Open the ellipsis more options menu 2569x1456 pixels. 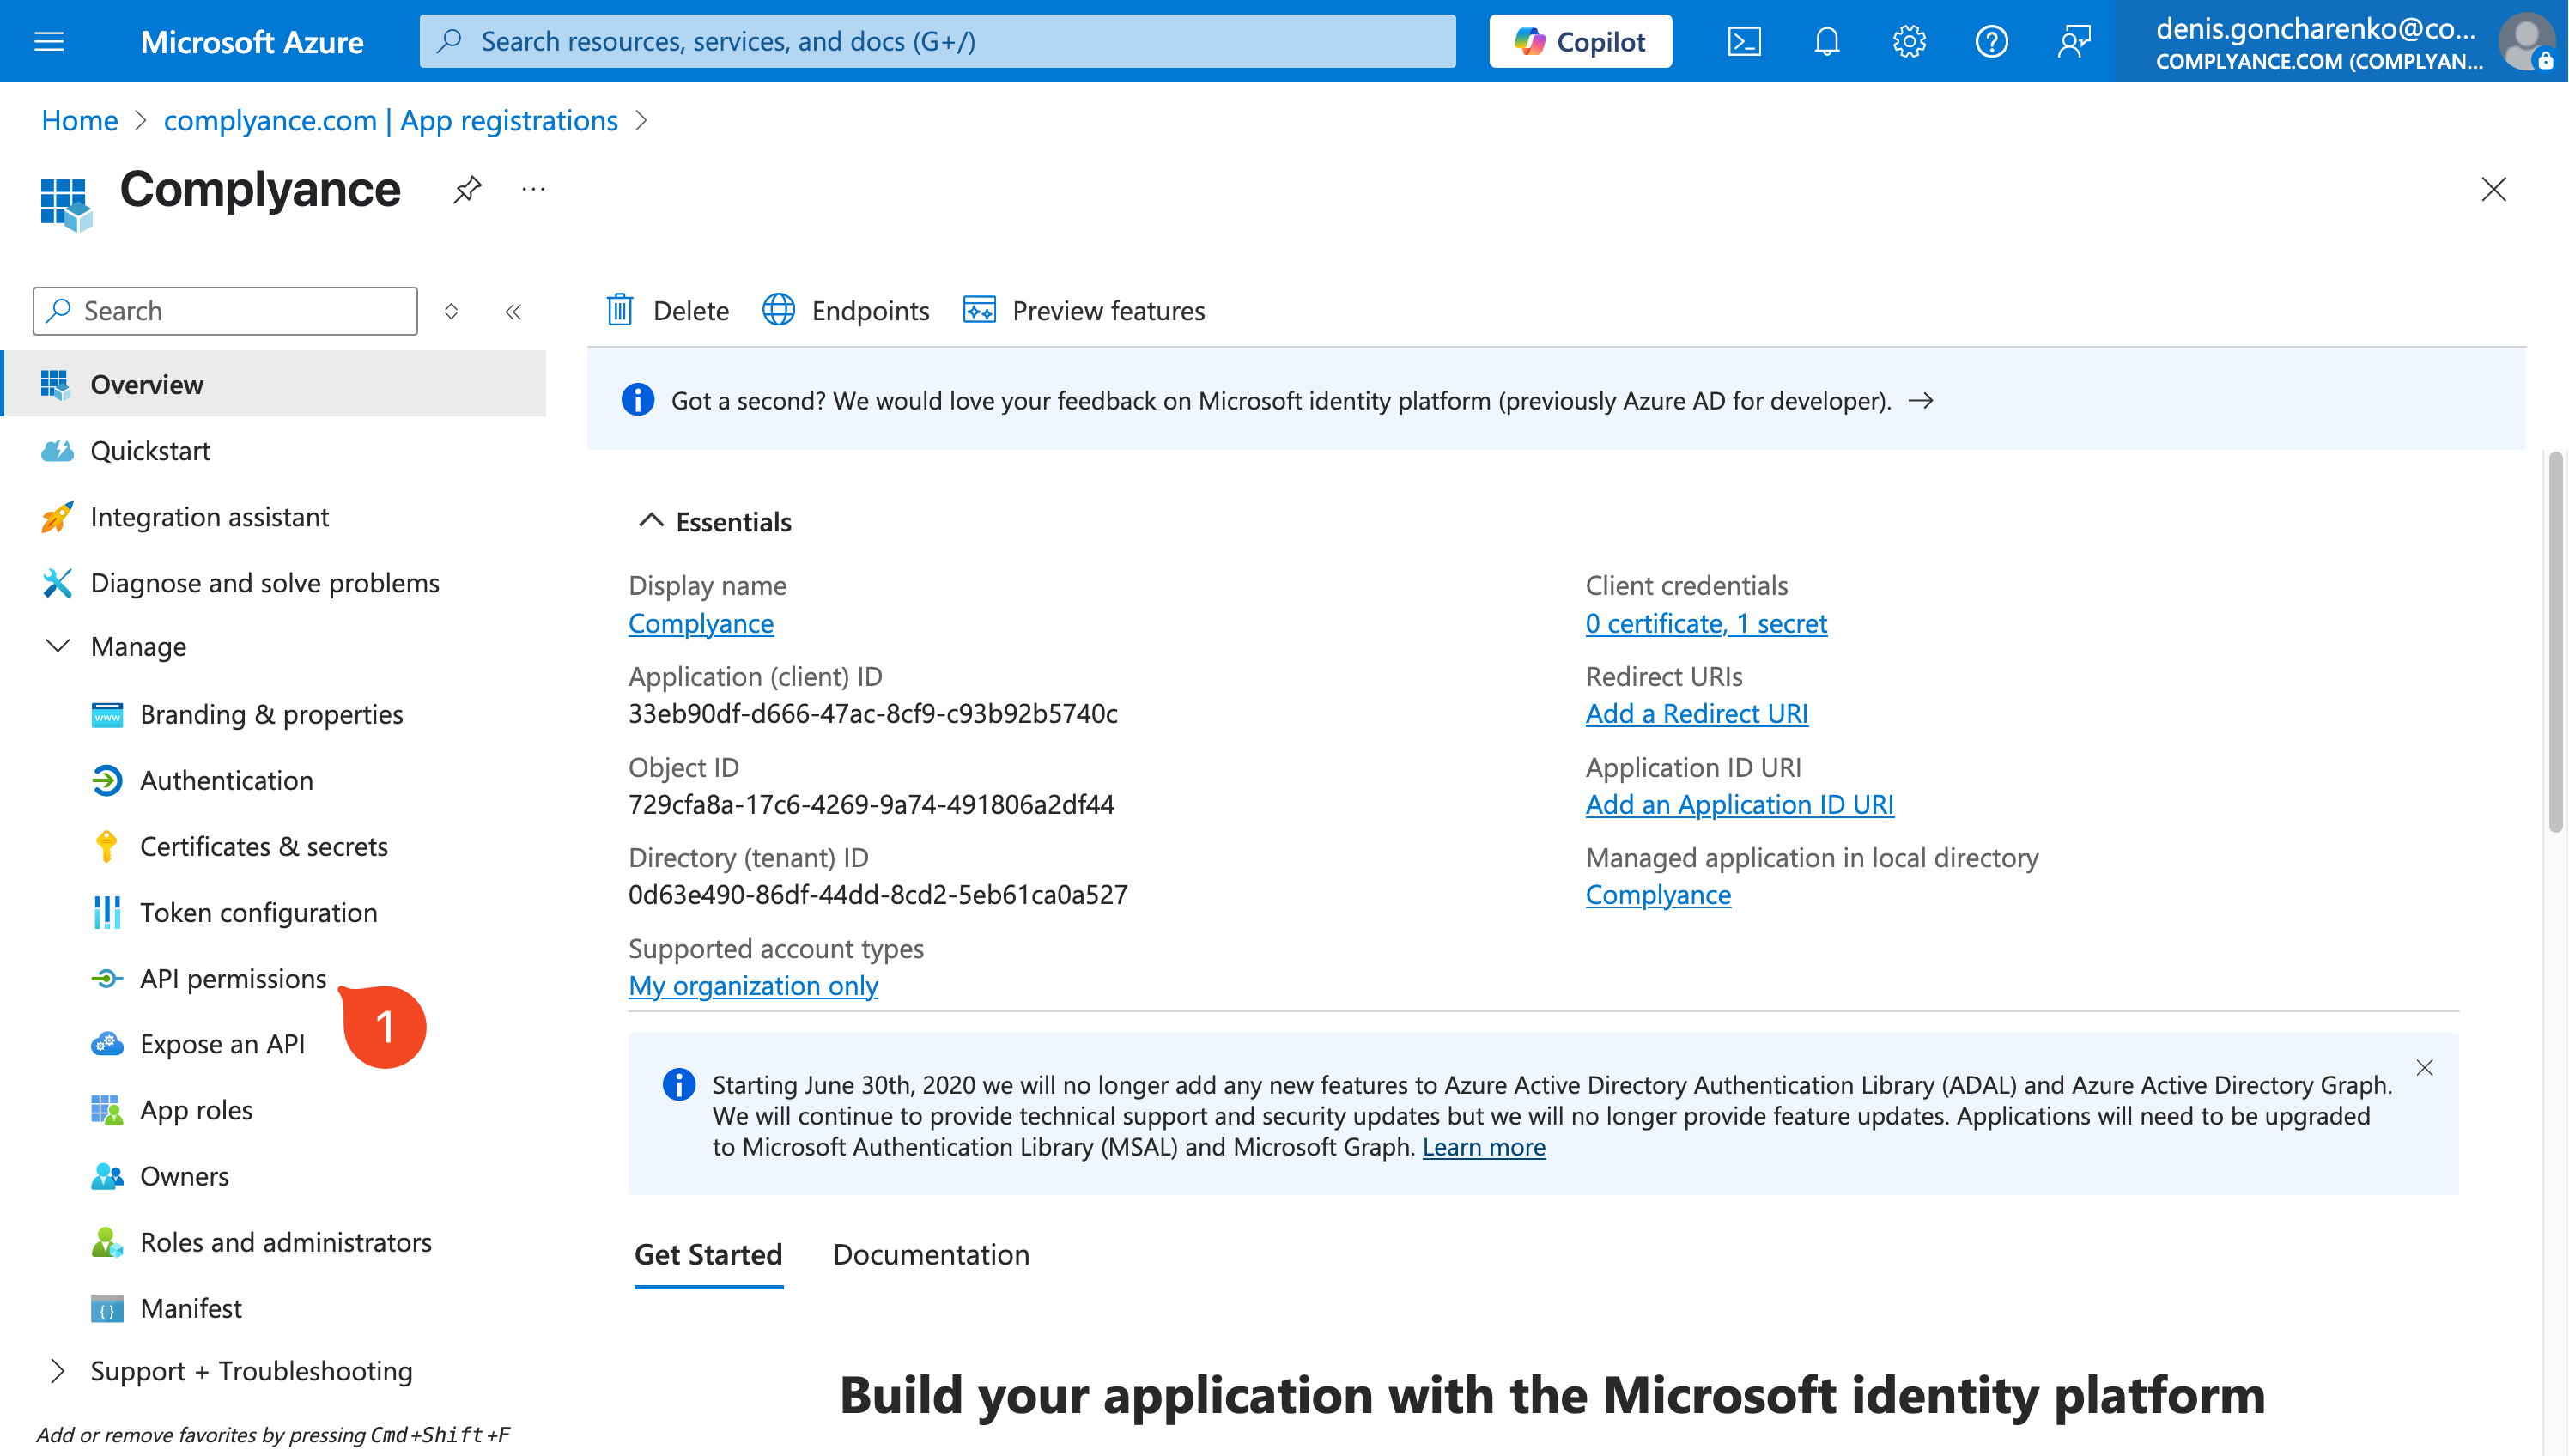(x=534, y=189)
